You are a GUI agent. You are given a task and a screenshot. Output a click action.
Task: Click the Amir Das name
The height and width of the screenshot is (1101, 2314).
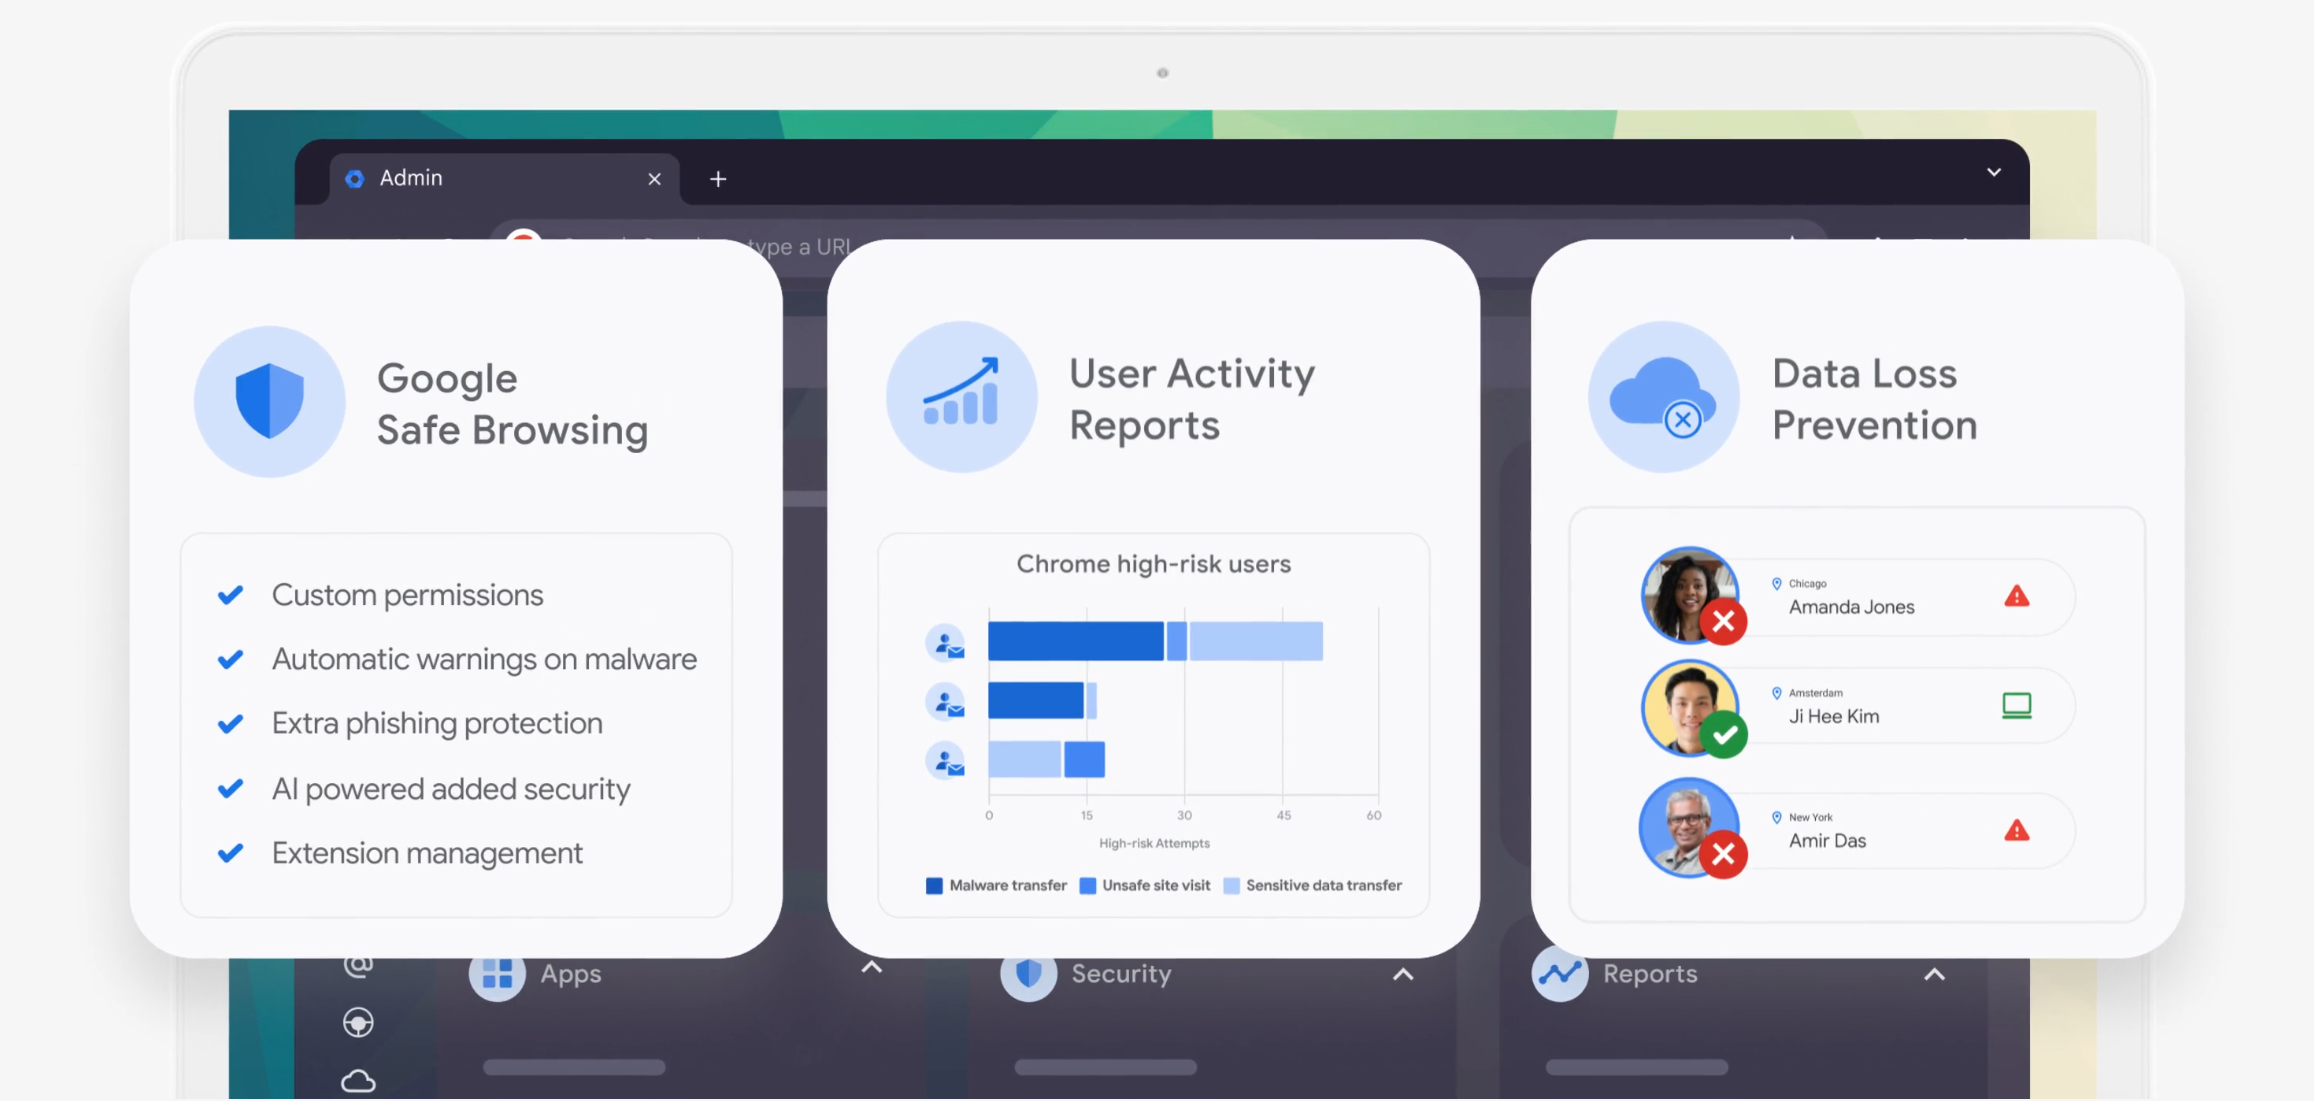pos(1827,841)
